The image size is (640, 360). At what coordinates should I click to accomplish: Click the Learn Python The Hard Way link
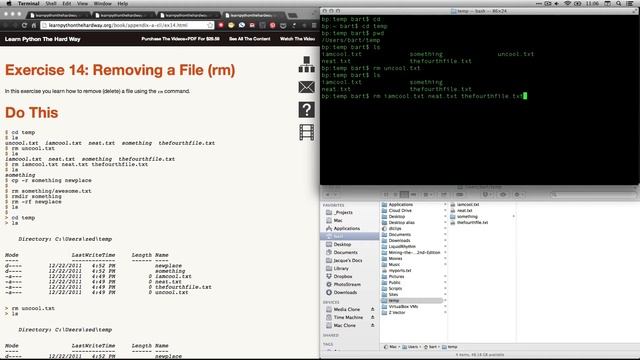point(42,39)
